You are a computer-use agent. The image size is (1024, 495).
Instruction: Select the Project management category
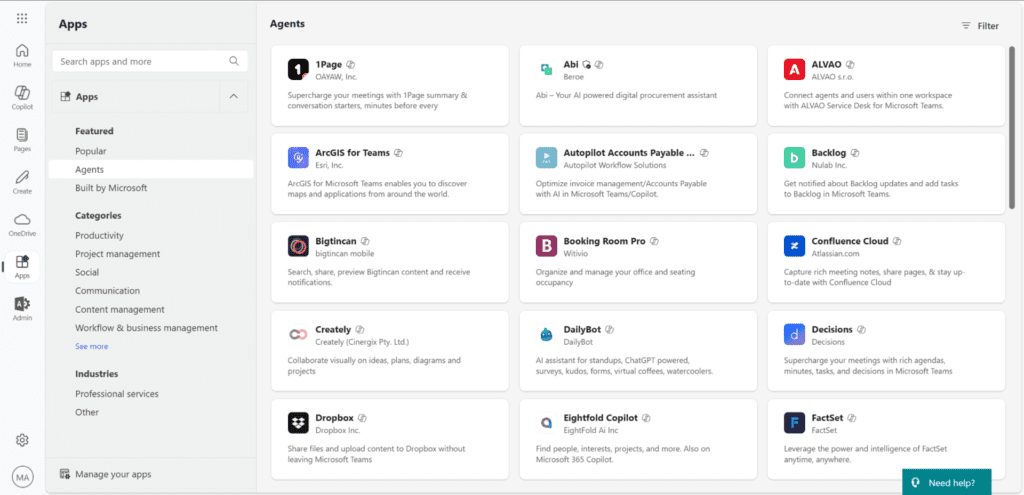118,253
